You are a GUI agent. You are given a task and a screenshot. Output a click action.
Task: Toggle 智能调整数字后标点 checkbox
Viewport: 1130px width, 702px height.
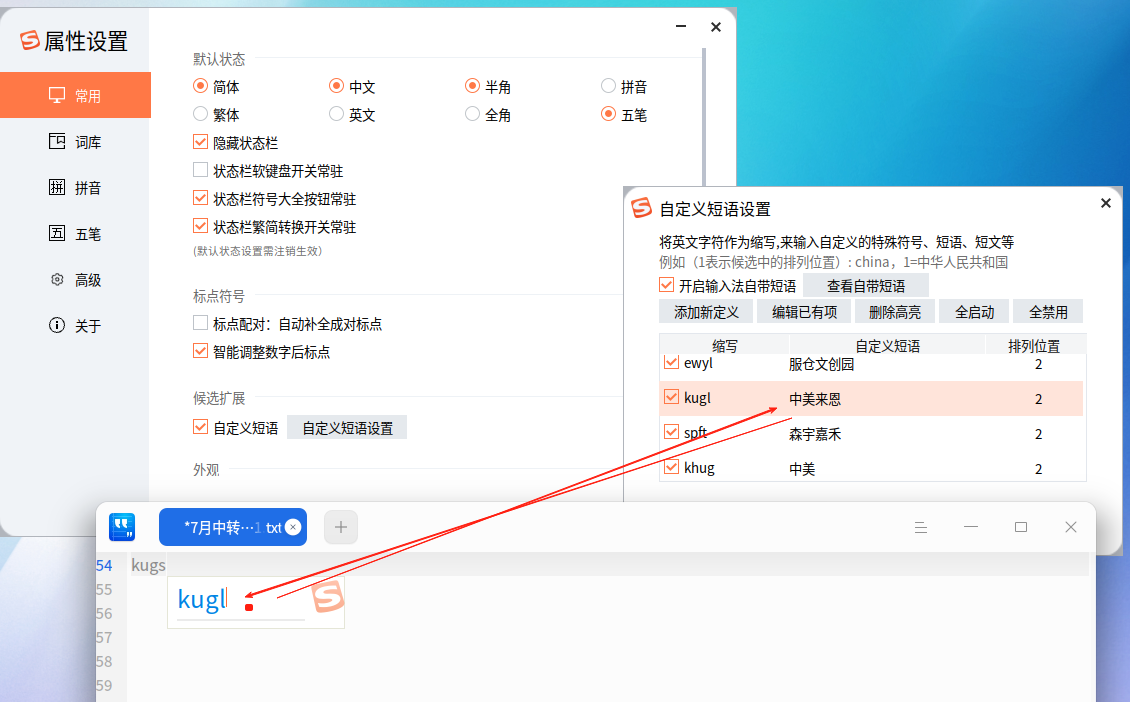pos(200,351)
